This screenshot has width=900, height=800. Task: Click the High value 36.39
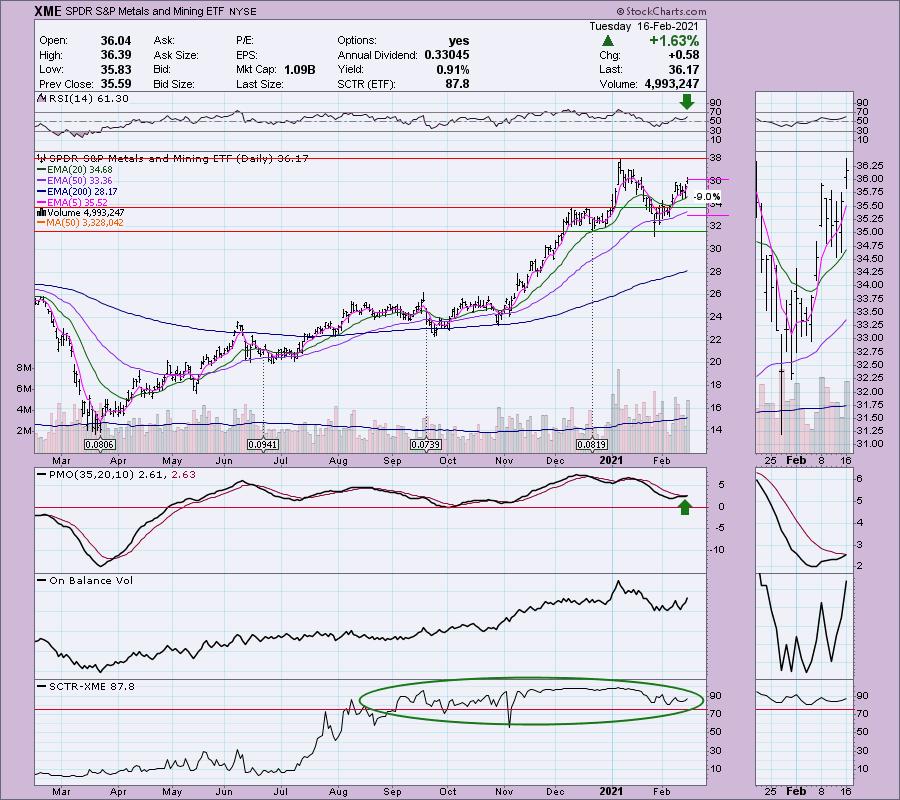click(115, 55)
